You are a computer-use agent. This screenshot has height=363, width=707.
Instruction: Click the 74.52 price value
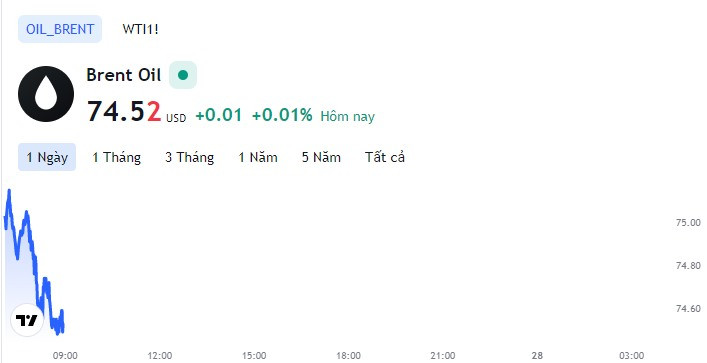[x=124, y=111]
